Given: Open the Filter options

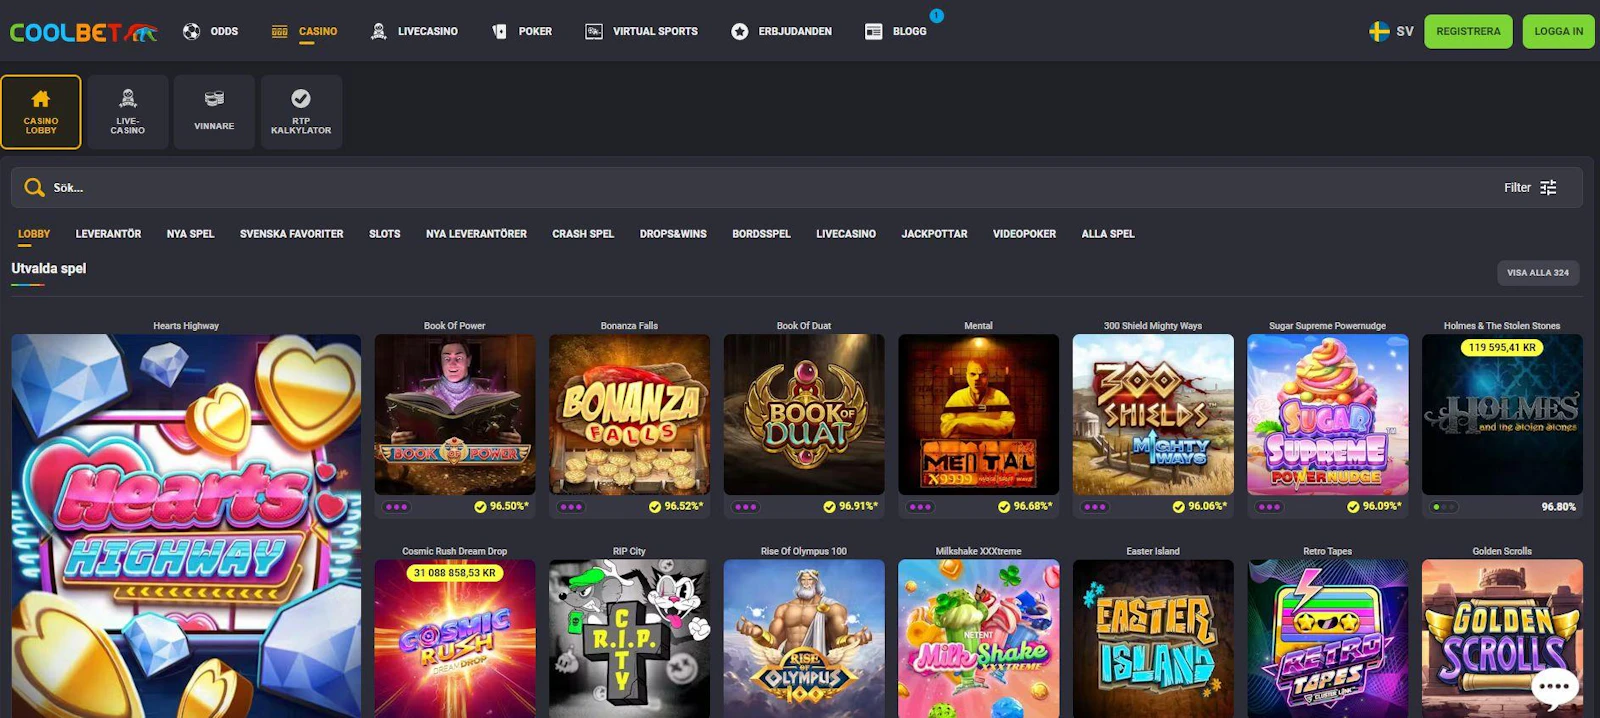Looking at the screenshot, I should (x=1531, y=187).
